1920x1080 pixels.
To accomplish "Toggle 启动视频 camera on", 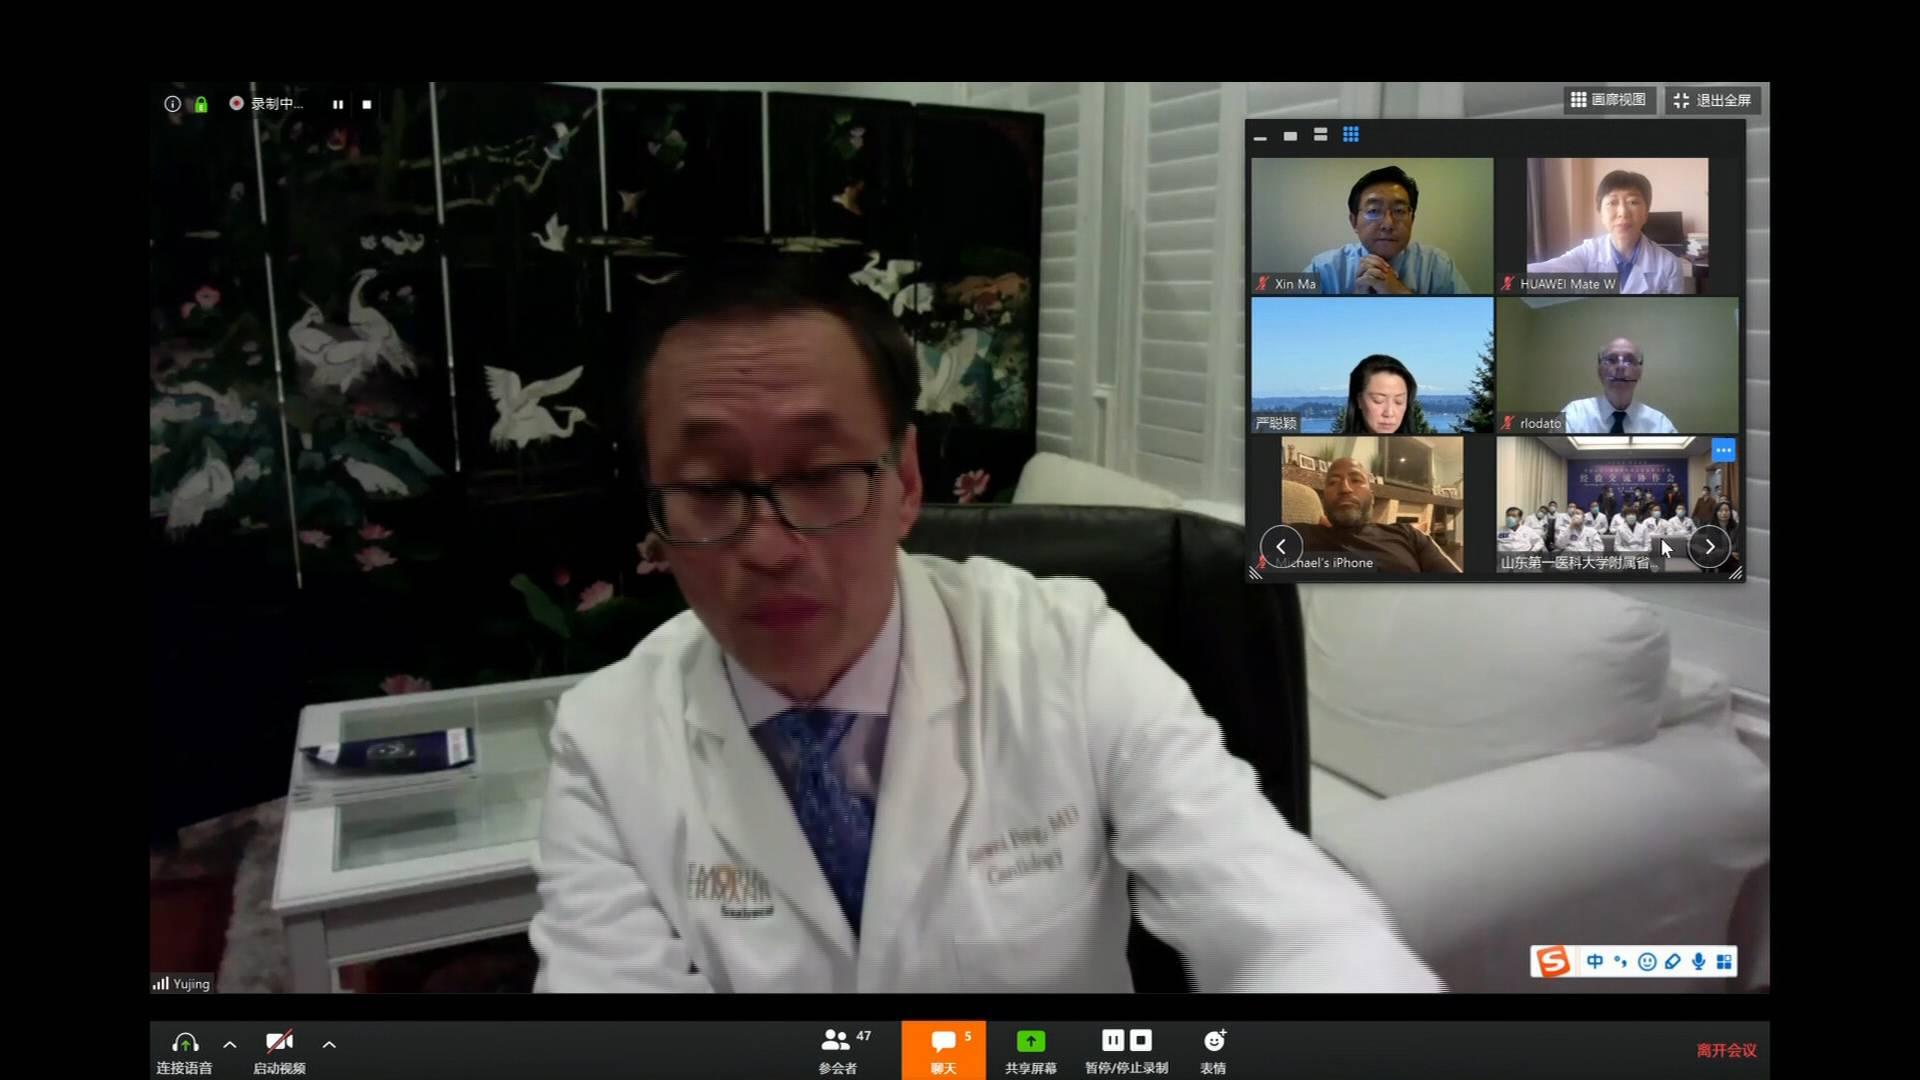I will click(x=279, y=1043).
